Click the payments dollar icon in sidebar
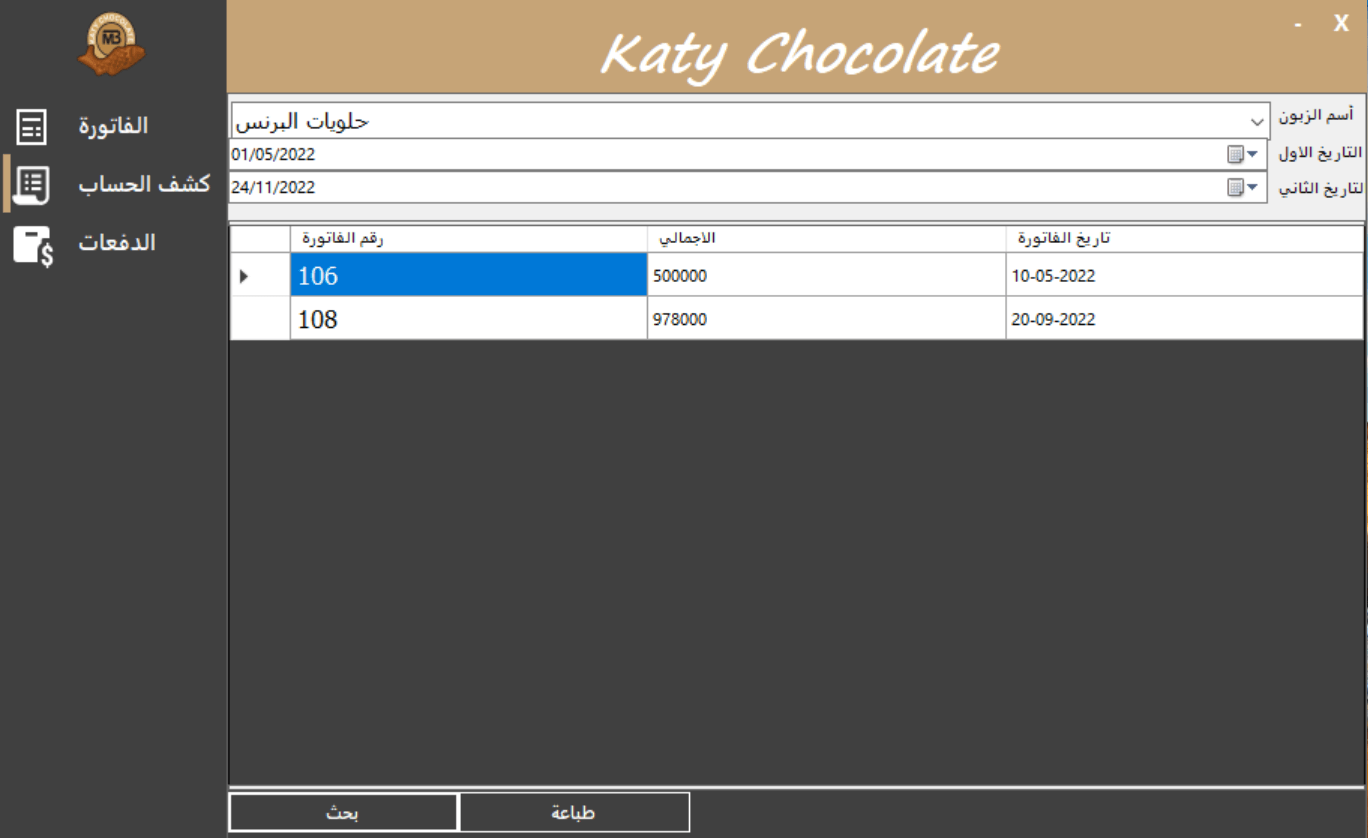Viewport: 1368px width, 838px height. pyautogui.click(x=33, y=245)
